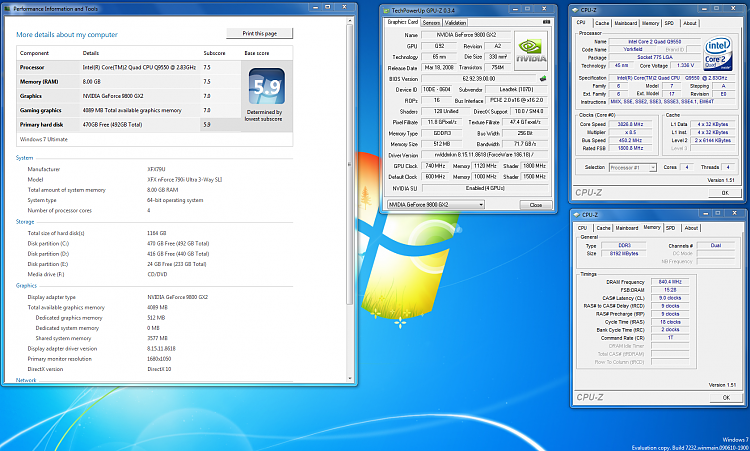Click the Print this page button

coord(260,33)
